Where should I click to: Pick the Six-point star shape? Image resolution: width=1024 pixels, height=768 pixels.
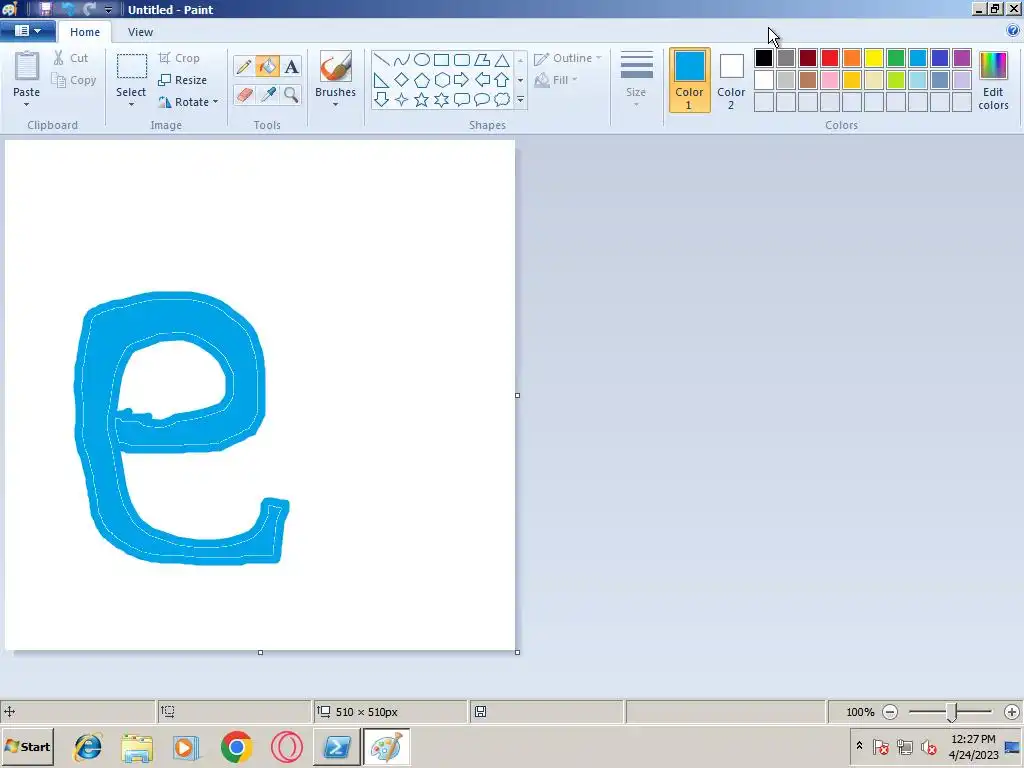pyautogui.click(x=442, y=100)
